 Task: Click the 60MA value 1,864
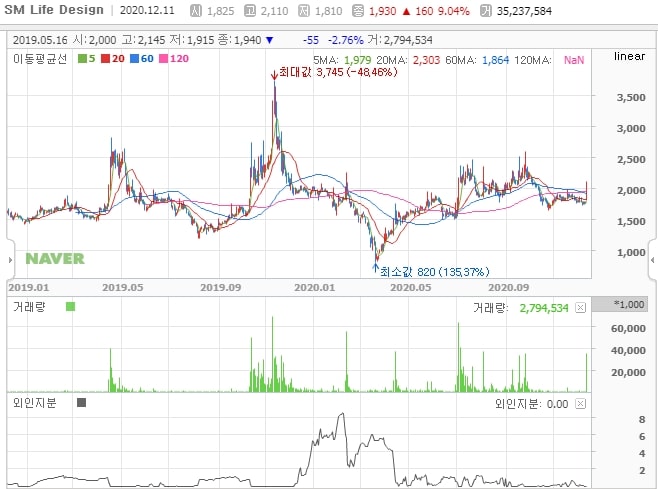(x=496, y=60)
